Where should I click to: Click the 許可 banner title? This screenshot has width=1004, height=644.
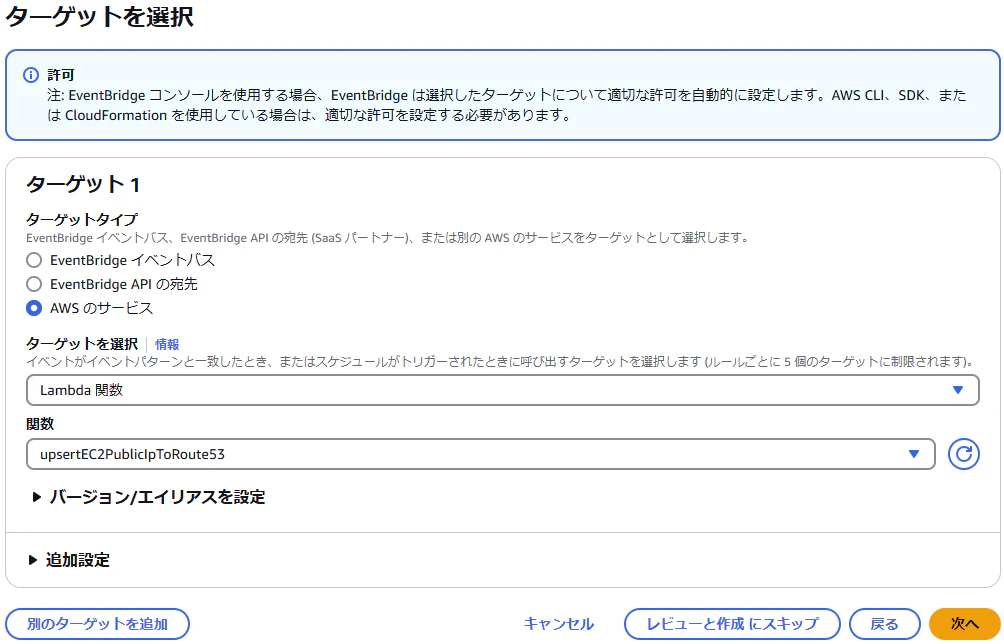click(x=61, y=76)
